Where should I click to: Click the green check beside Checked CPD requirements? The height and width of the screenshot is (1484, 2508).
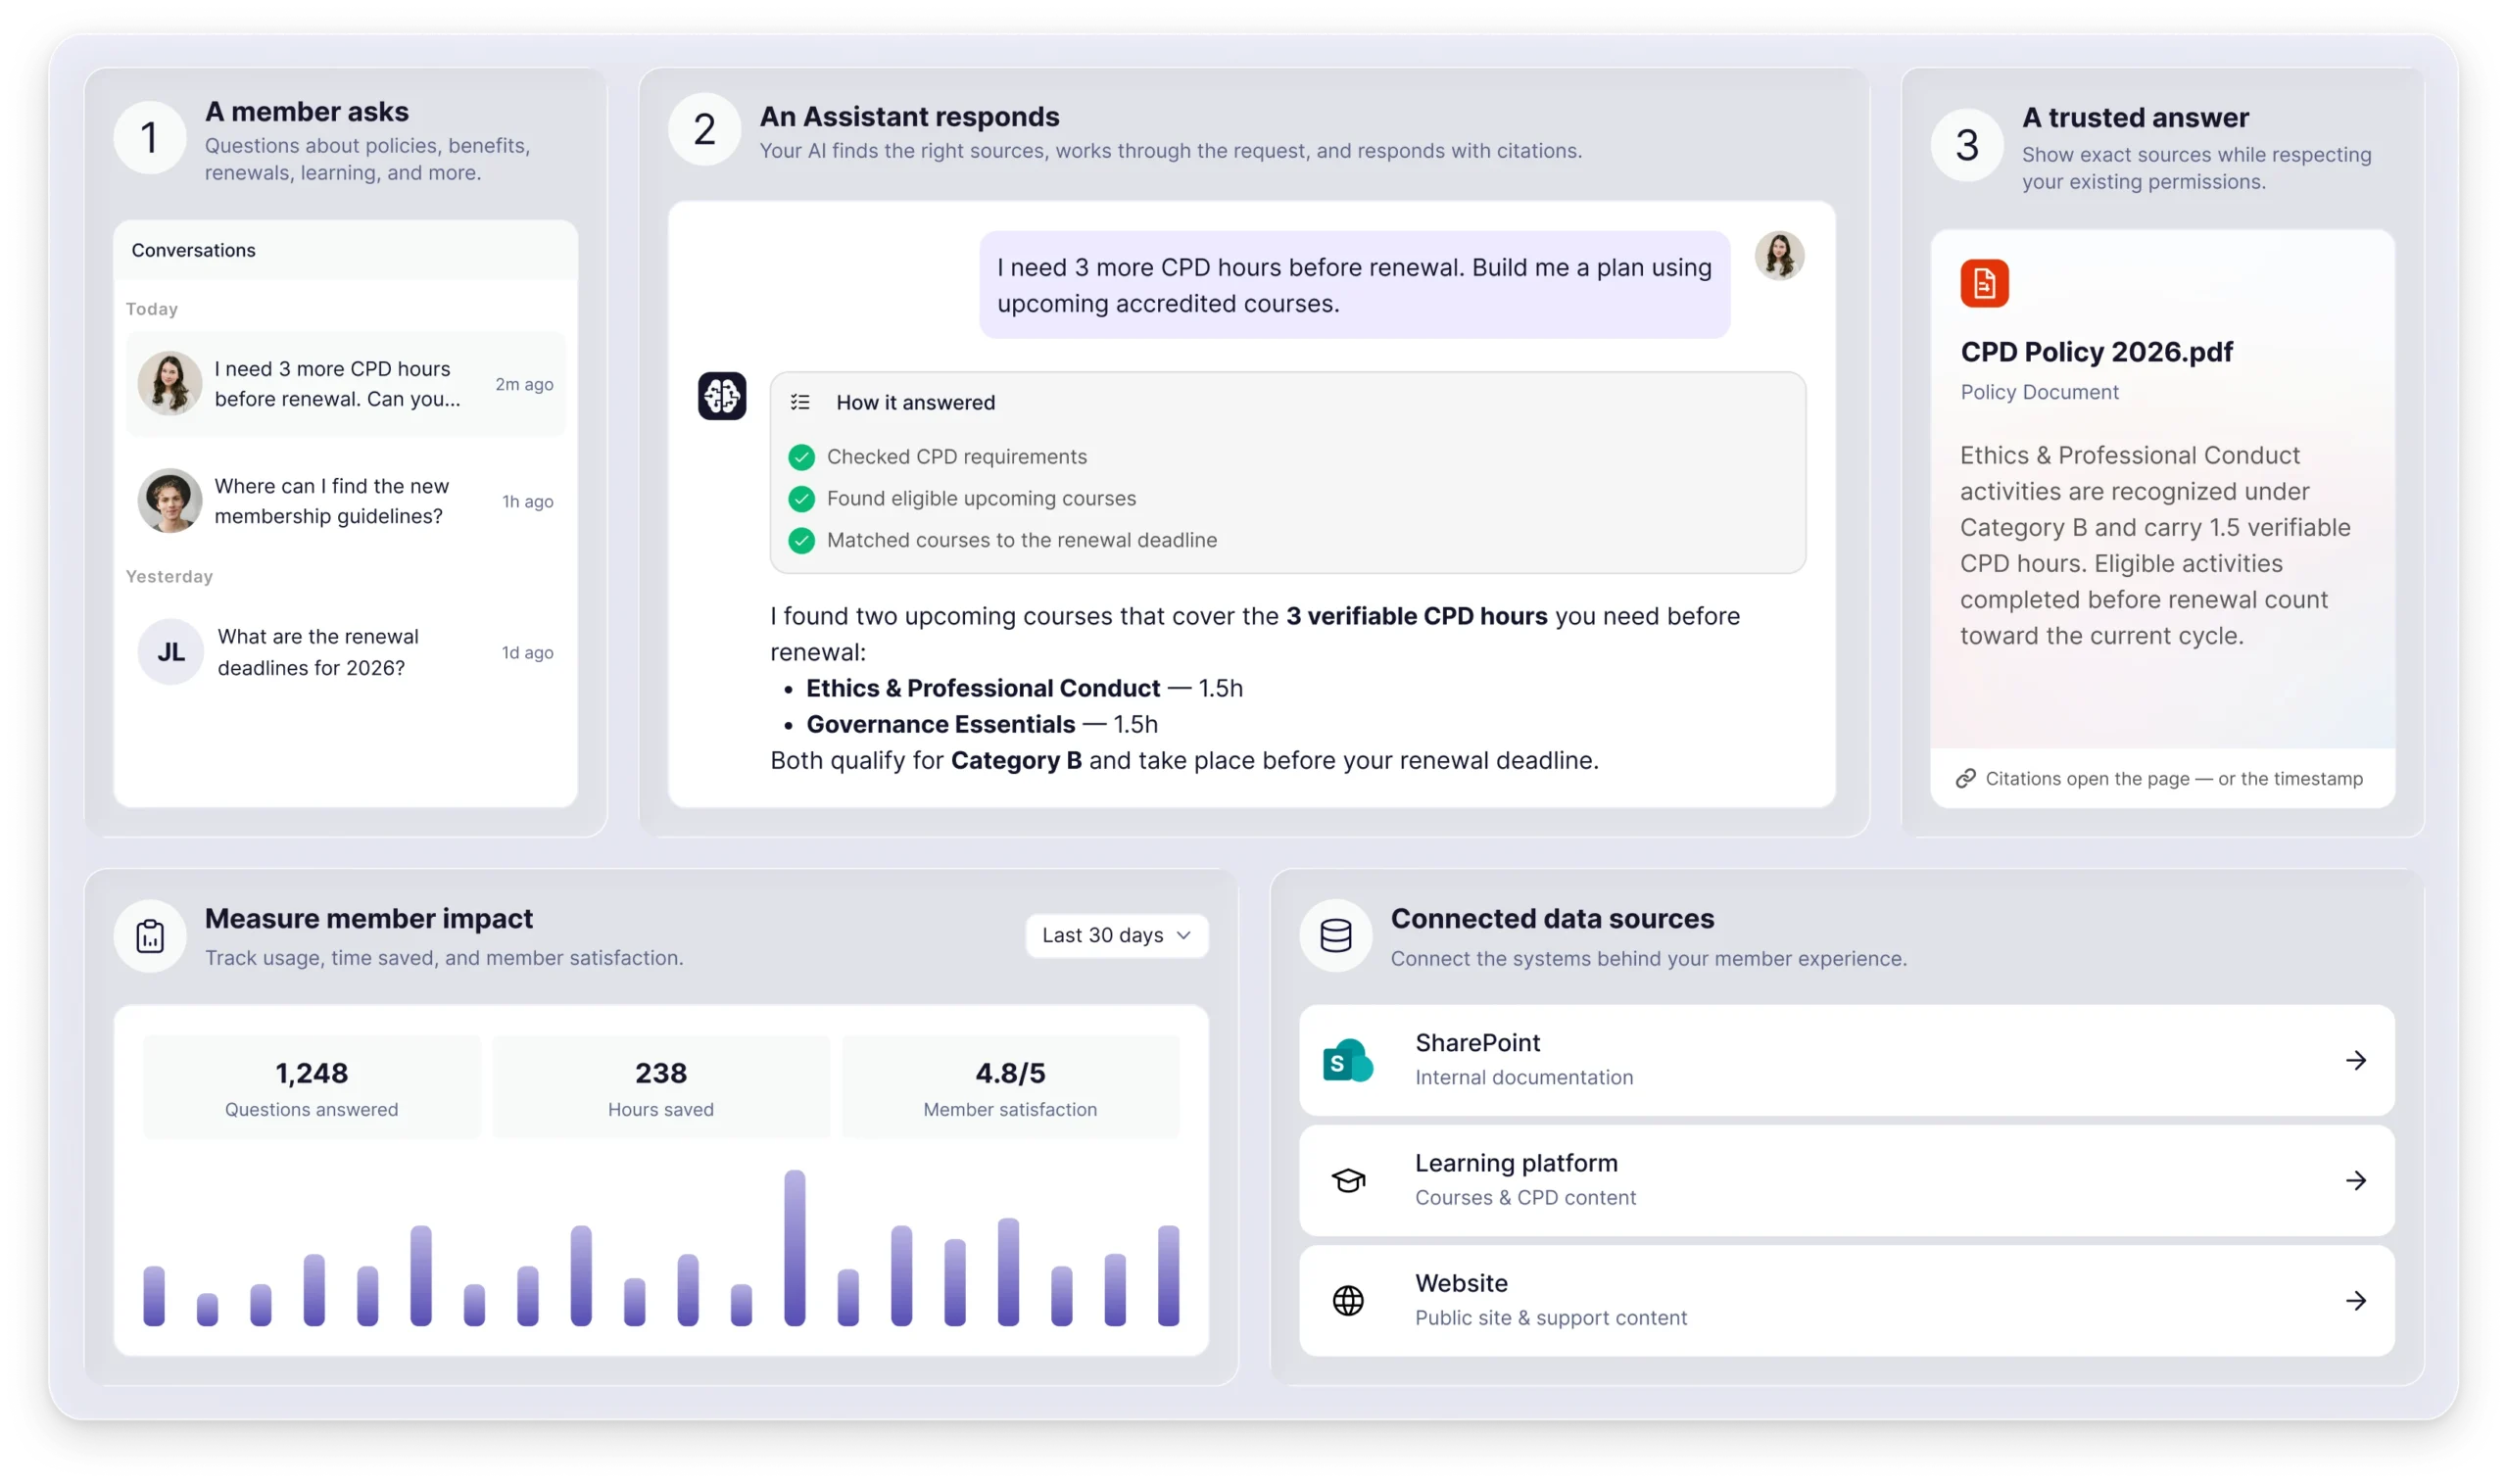801,457
